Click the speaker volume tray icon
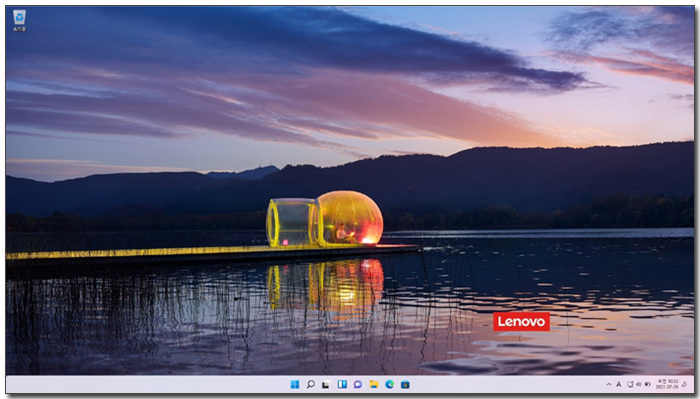 pyautogui.click(x=638, y=384)
